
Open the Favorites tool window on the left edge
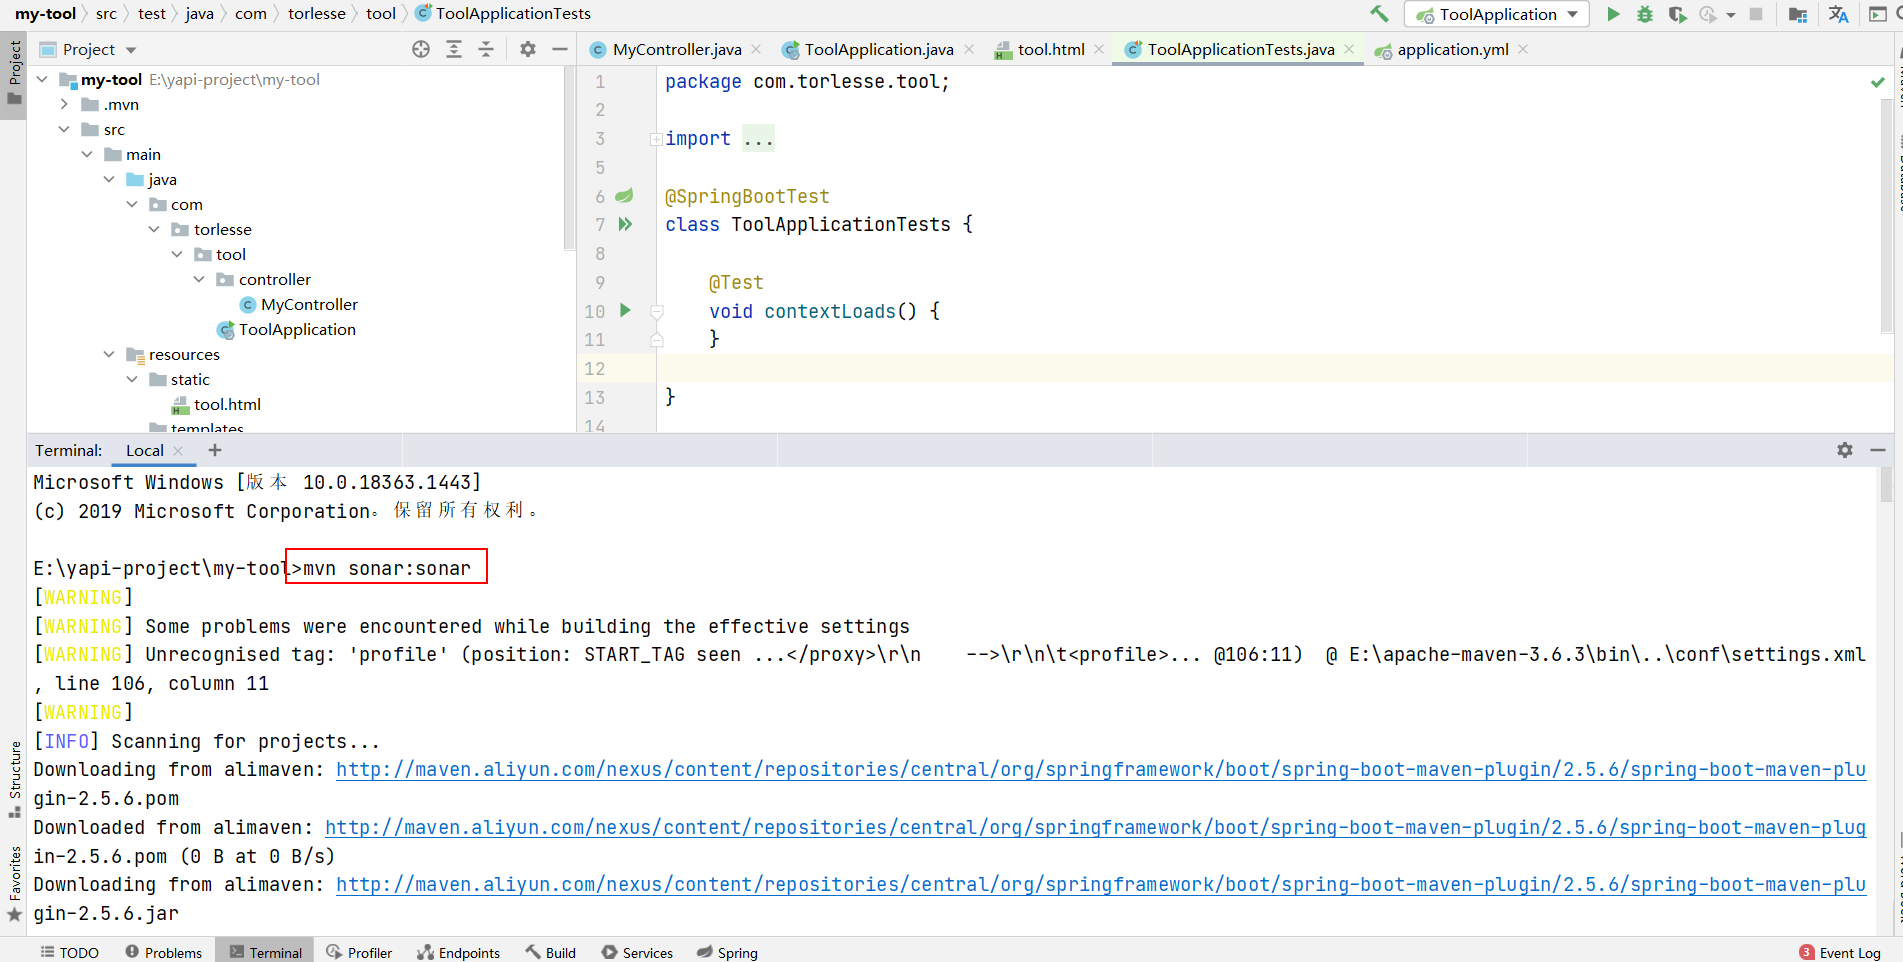14,884
